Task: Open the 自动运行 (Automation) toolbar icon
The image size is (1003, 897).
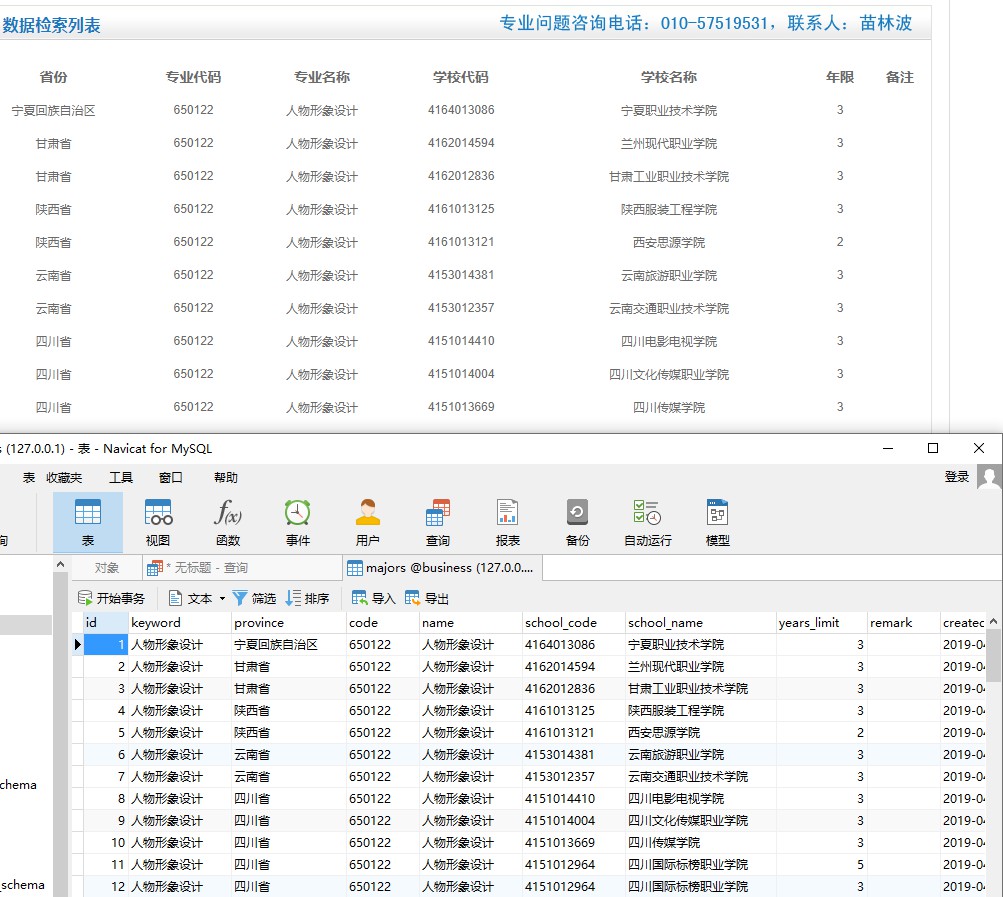Action: point(647,522)
